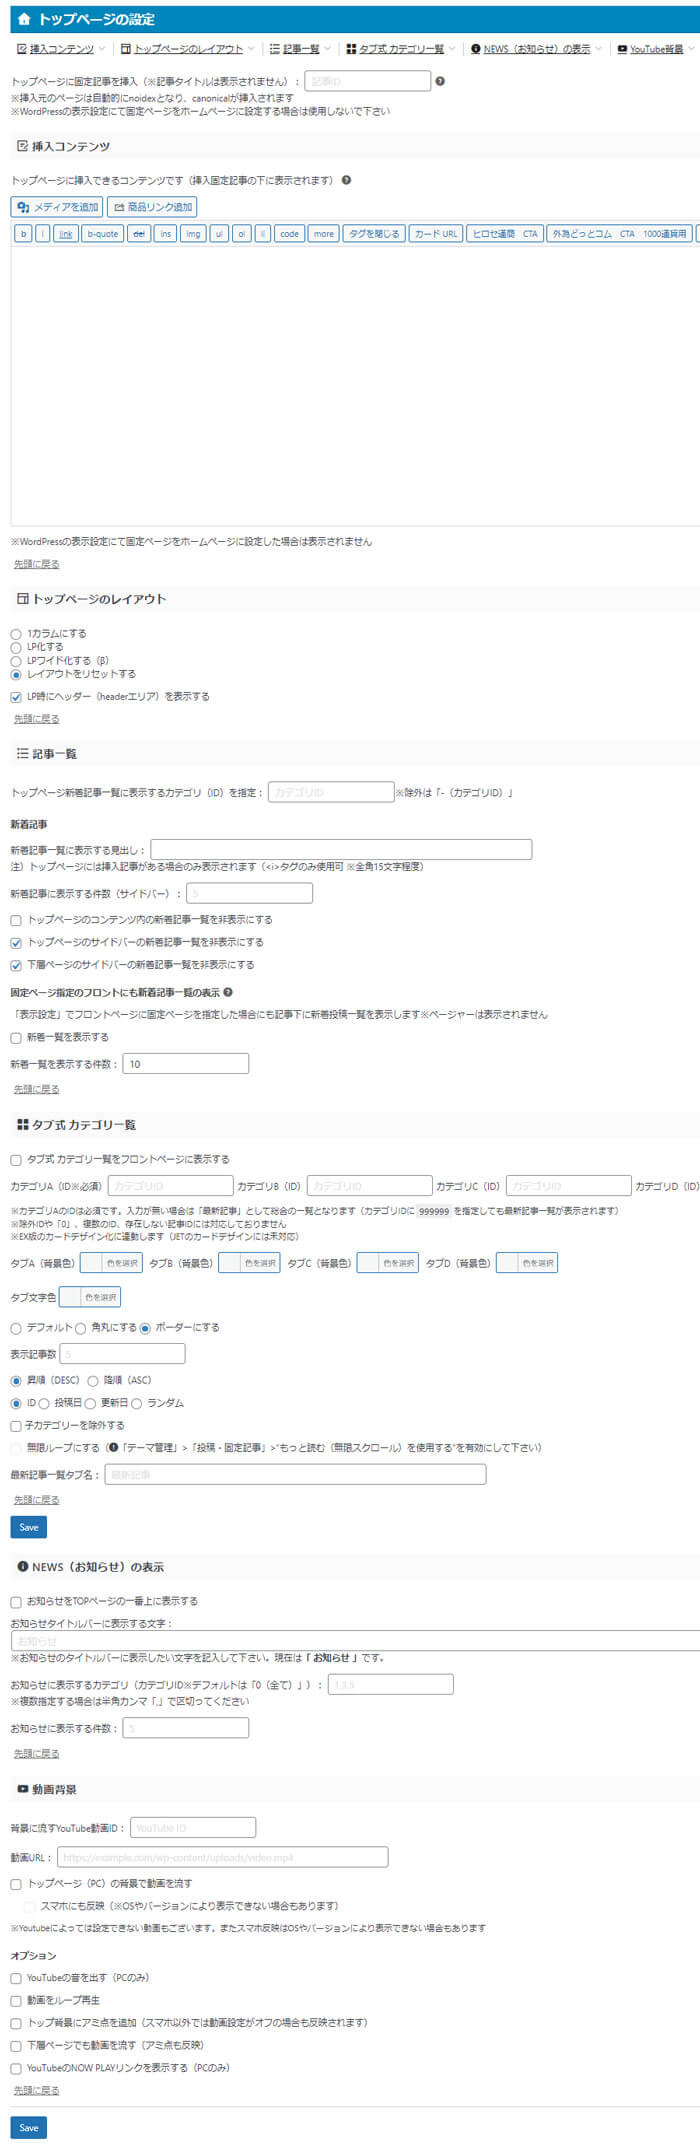Click Save button under タブ式 カテゴリ一覧
Viewport: 700px width, 2144px height.
pyautogui.click(x=29, y=1527)
